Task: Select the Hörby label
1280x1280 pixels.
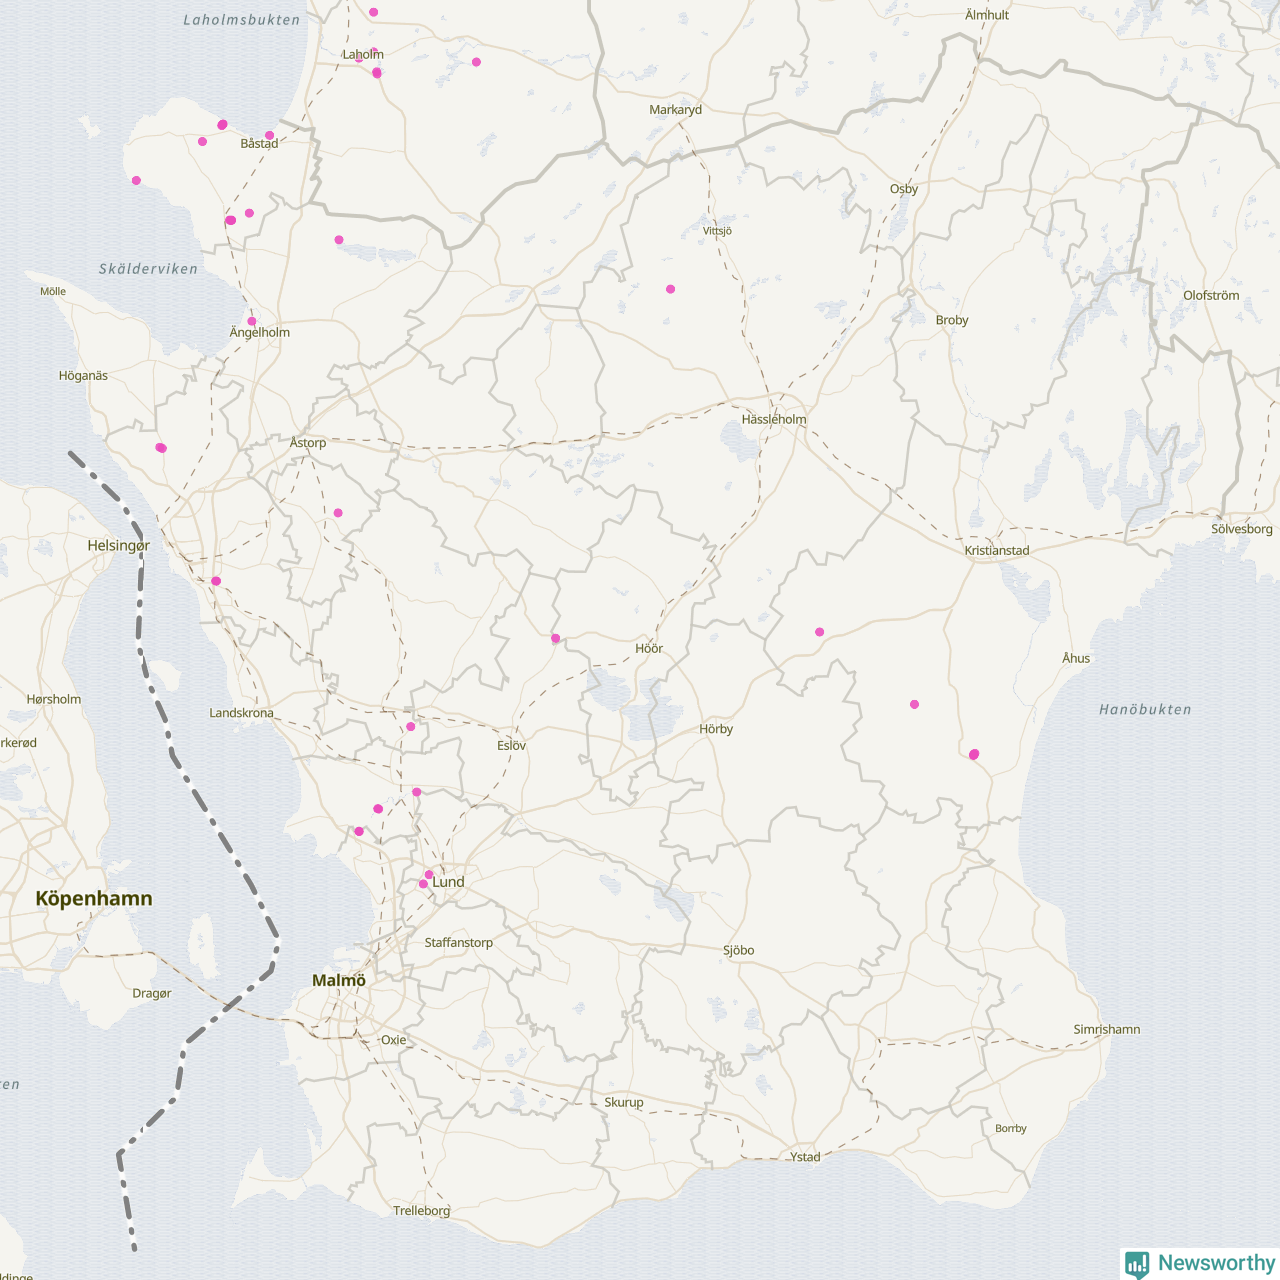Action: pyautogui.click(x=716, y=729)
